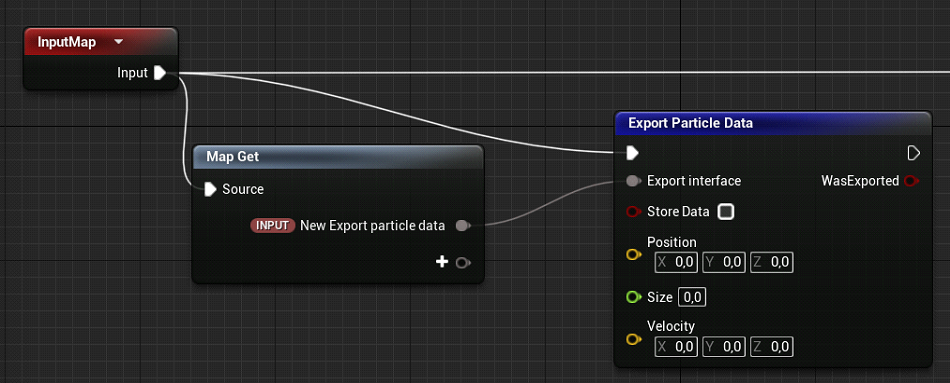Enable the Store Data checkbox
Image resolution: width=950 pixels, height=383 pixels.
(x=726, y=211)
